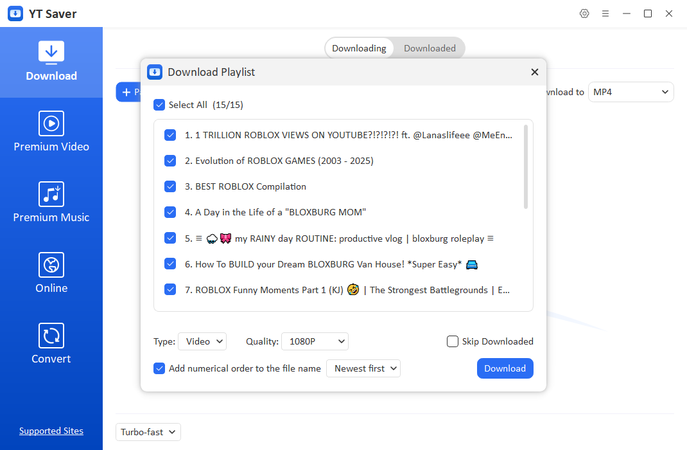Image resolution: width=687 pixels, height=450 pixels.
Task: Go to Premium Music section
Action: [51, 194]
